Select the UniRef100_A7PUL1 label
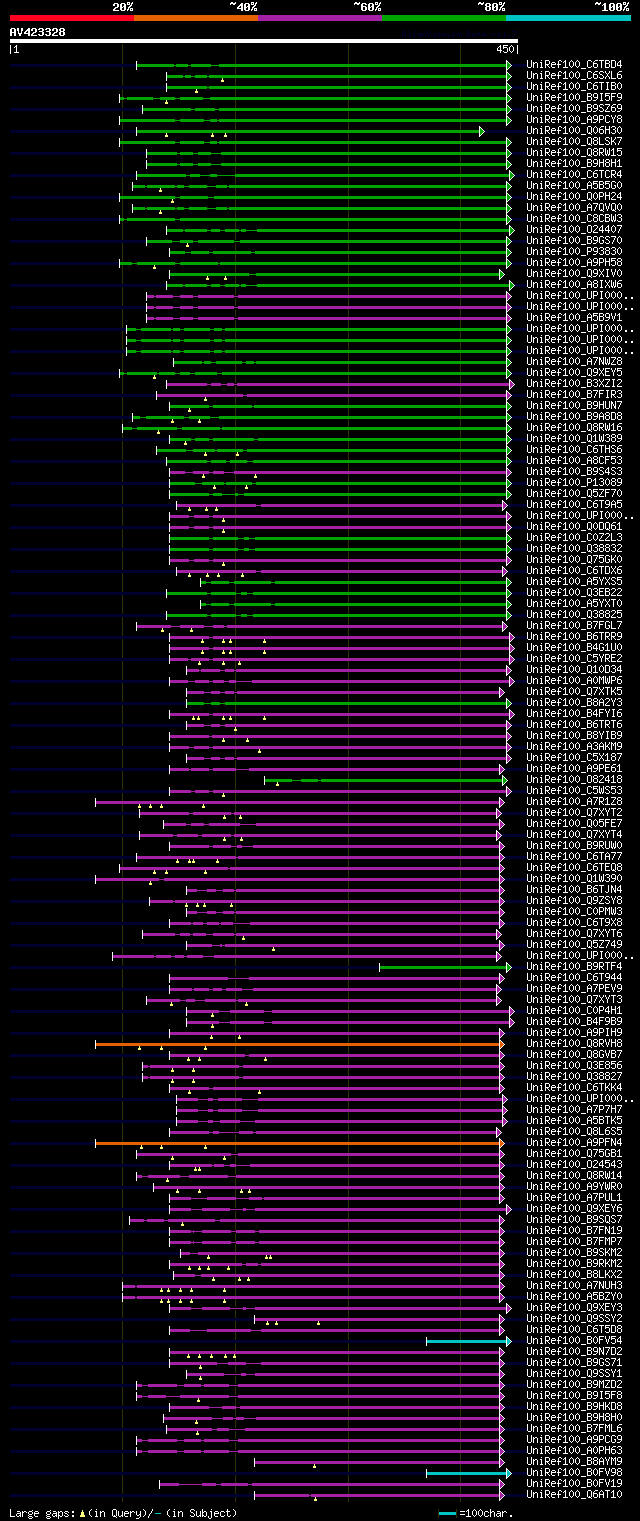The height and width of the screenshot is (1521, 640). [x=574, y=1197]
